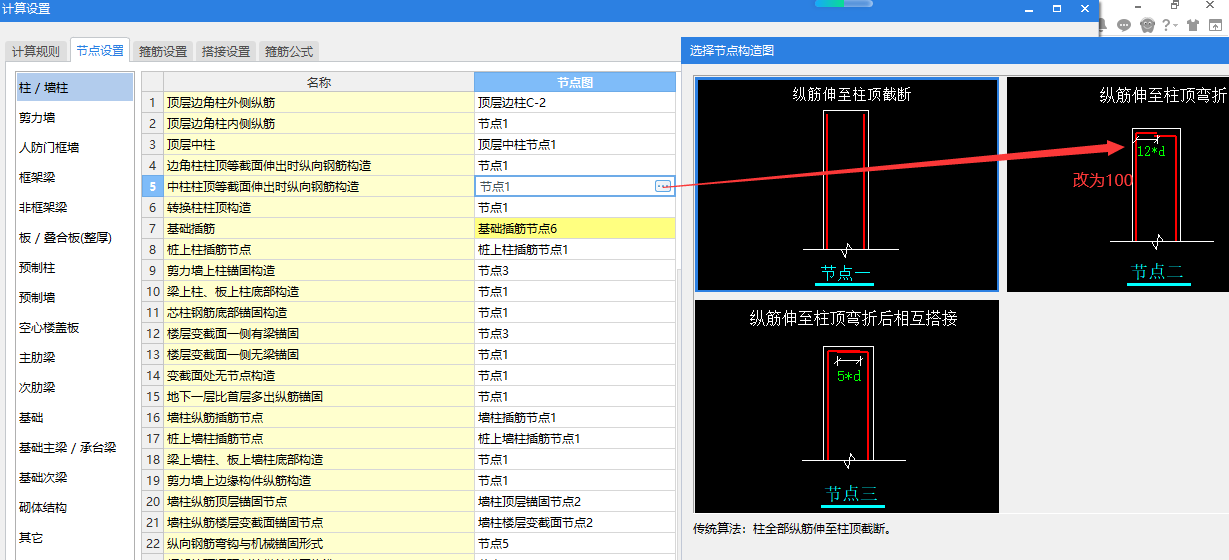This screenshot has width=1229, height=560.
Task: Select row 变截面处无节点构造
Action: point(319,375)
